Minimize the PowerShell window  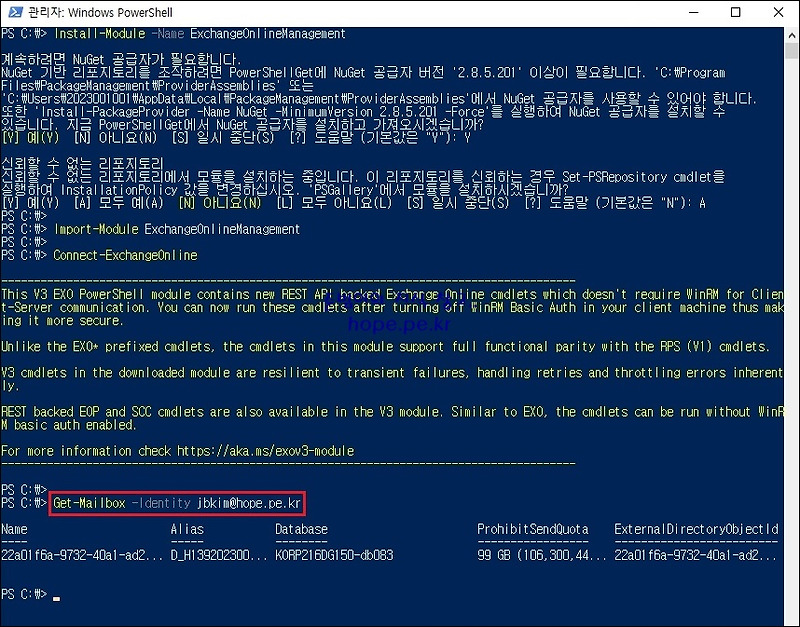point(694,13)
